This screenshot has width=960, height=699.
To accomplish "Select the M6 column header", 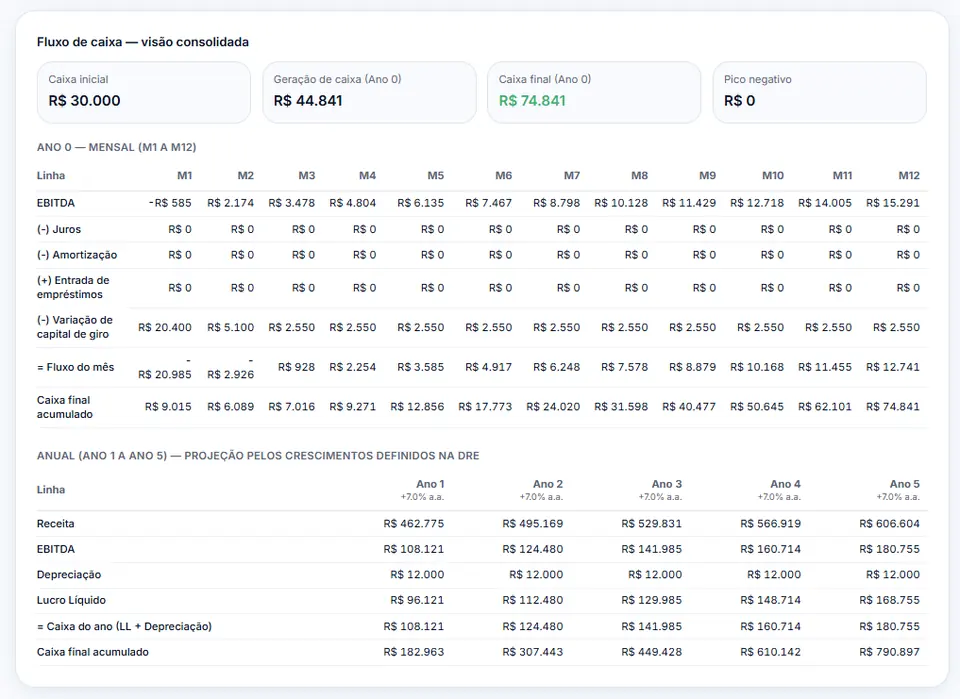I will [503, 176].
